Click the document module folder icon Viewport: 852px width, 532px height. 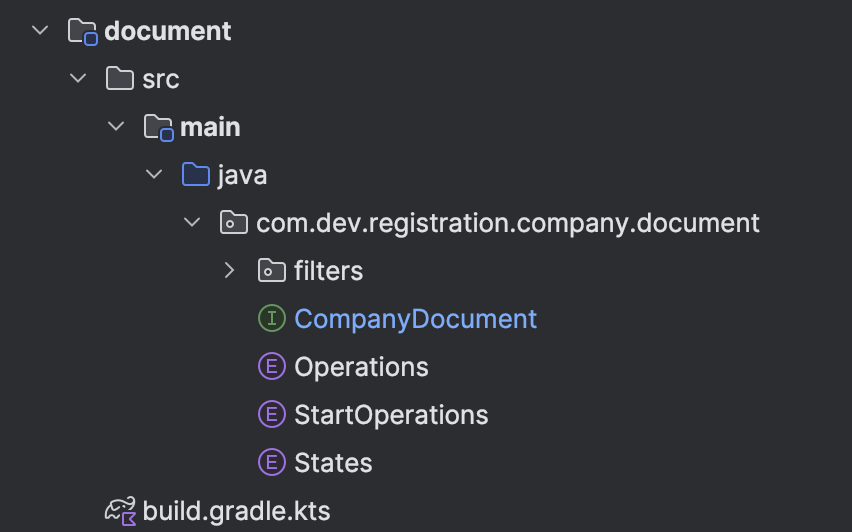[82, 31]
